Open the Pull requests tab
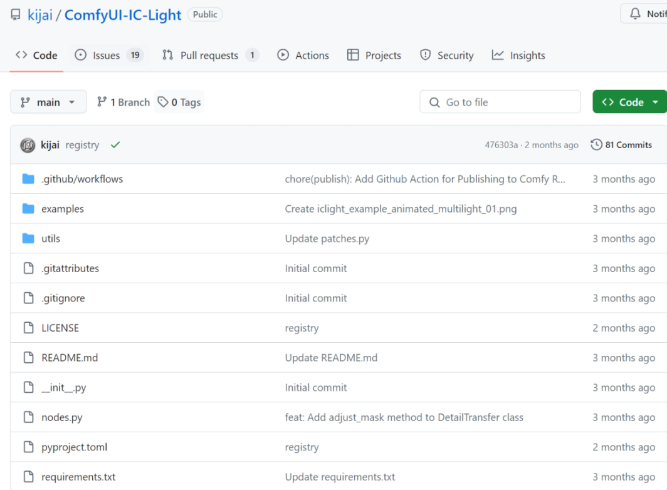Image resolution: width=667 pixels, height=490 pixels. coord(210,55)
